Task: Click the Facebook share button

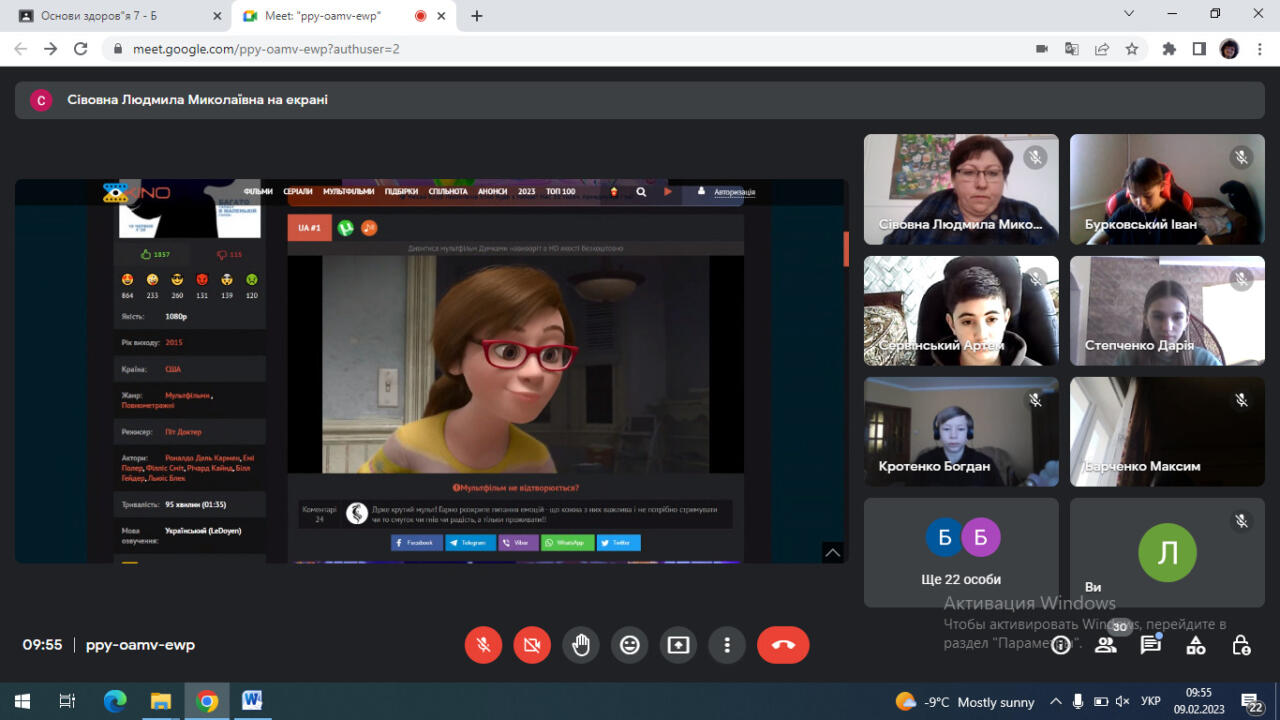Action: [x=415, y=543]
